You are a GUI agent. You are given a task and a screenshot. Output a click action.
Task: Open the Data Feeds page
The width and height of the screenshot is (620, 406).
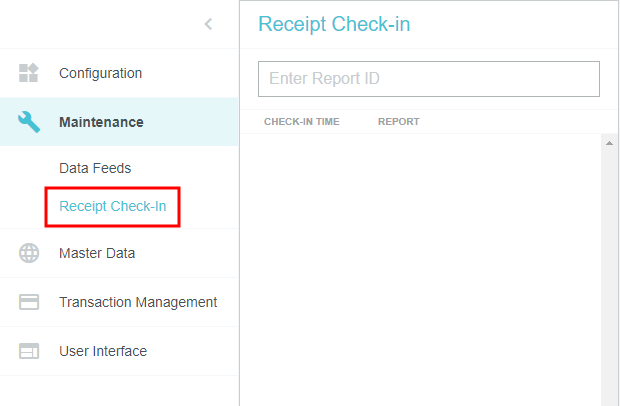click(95, 168)
